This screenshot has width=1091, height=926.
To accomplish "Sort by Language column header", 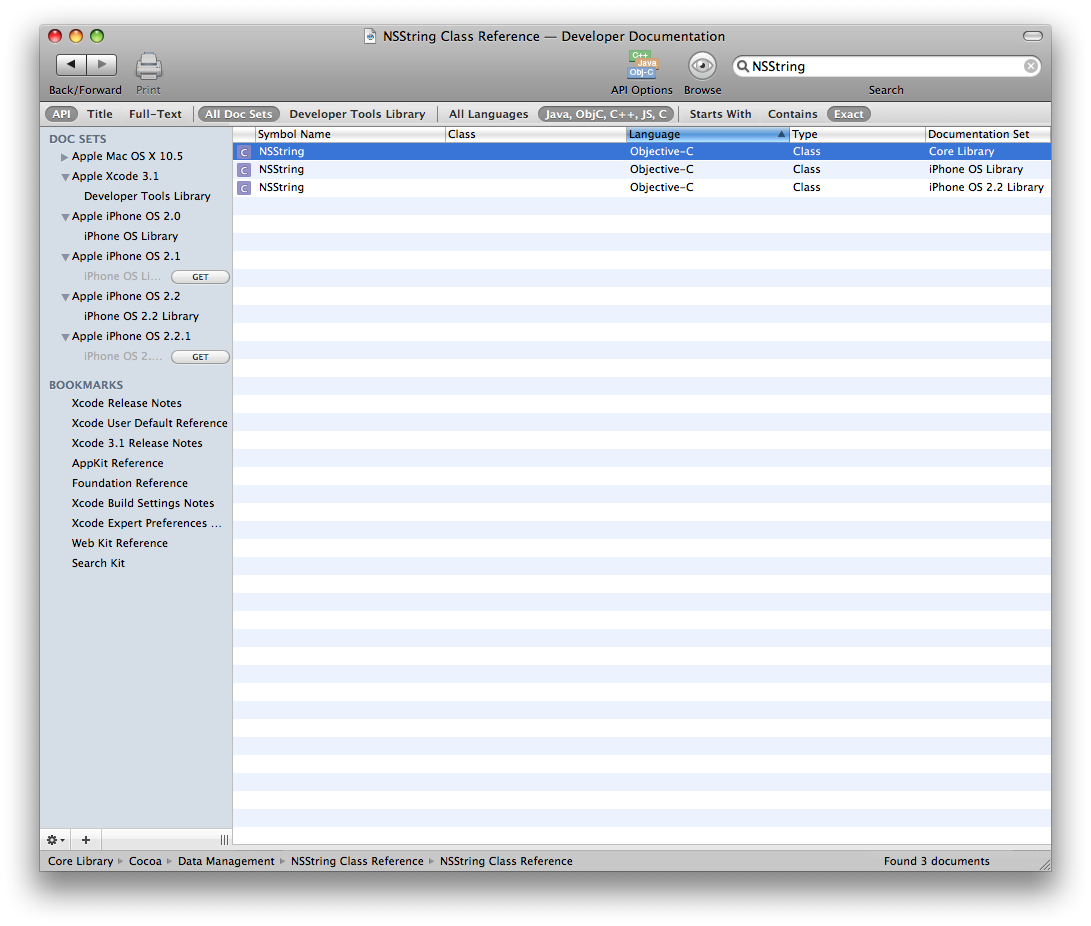I will pyautogui.click(x=707, y=134).
